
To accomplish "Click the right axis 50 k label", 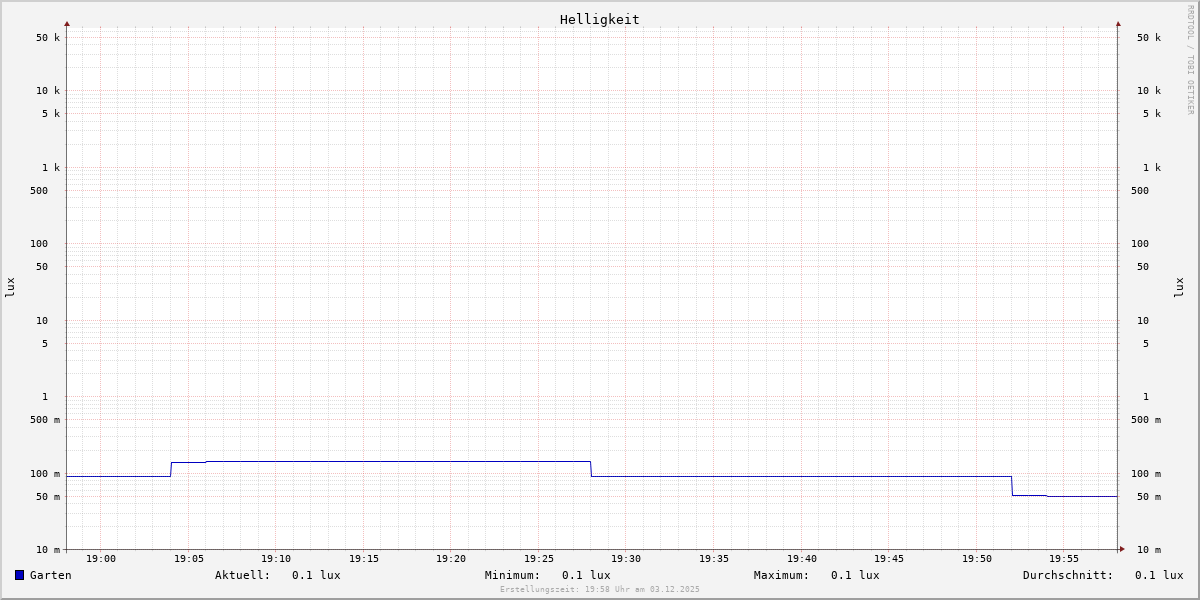I will [x=1149, y=38].
